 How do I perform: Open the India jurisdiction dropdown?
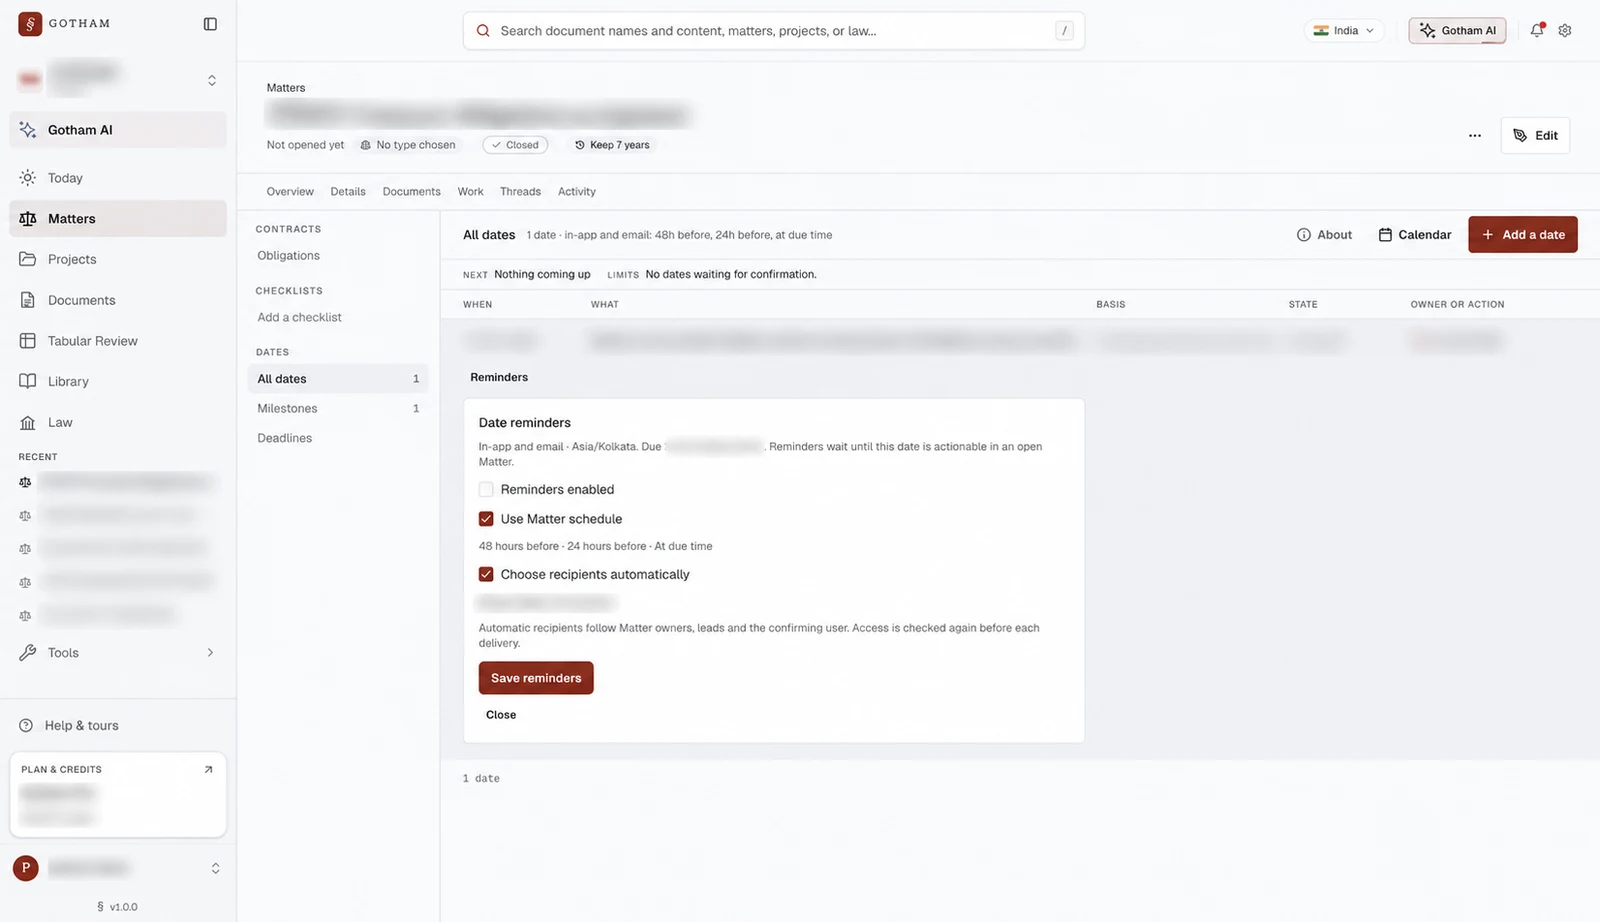[1344, 31]
